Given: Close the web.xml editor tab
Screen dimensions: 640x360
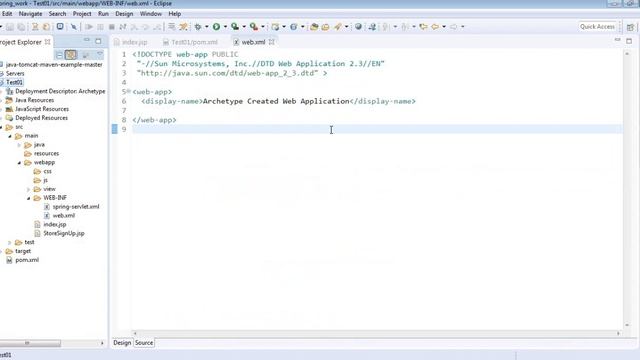Looking at the screenshot, I should [x=271, y=42].
